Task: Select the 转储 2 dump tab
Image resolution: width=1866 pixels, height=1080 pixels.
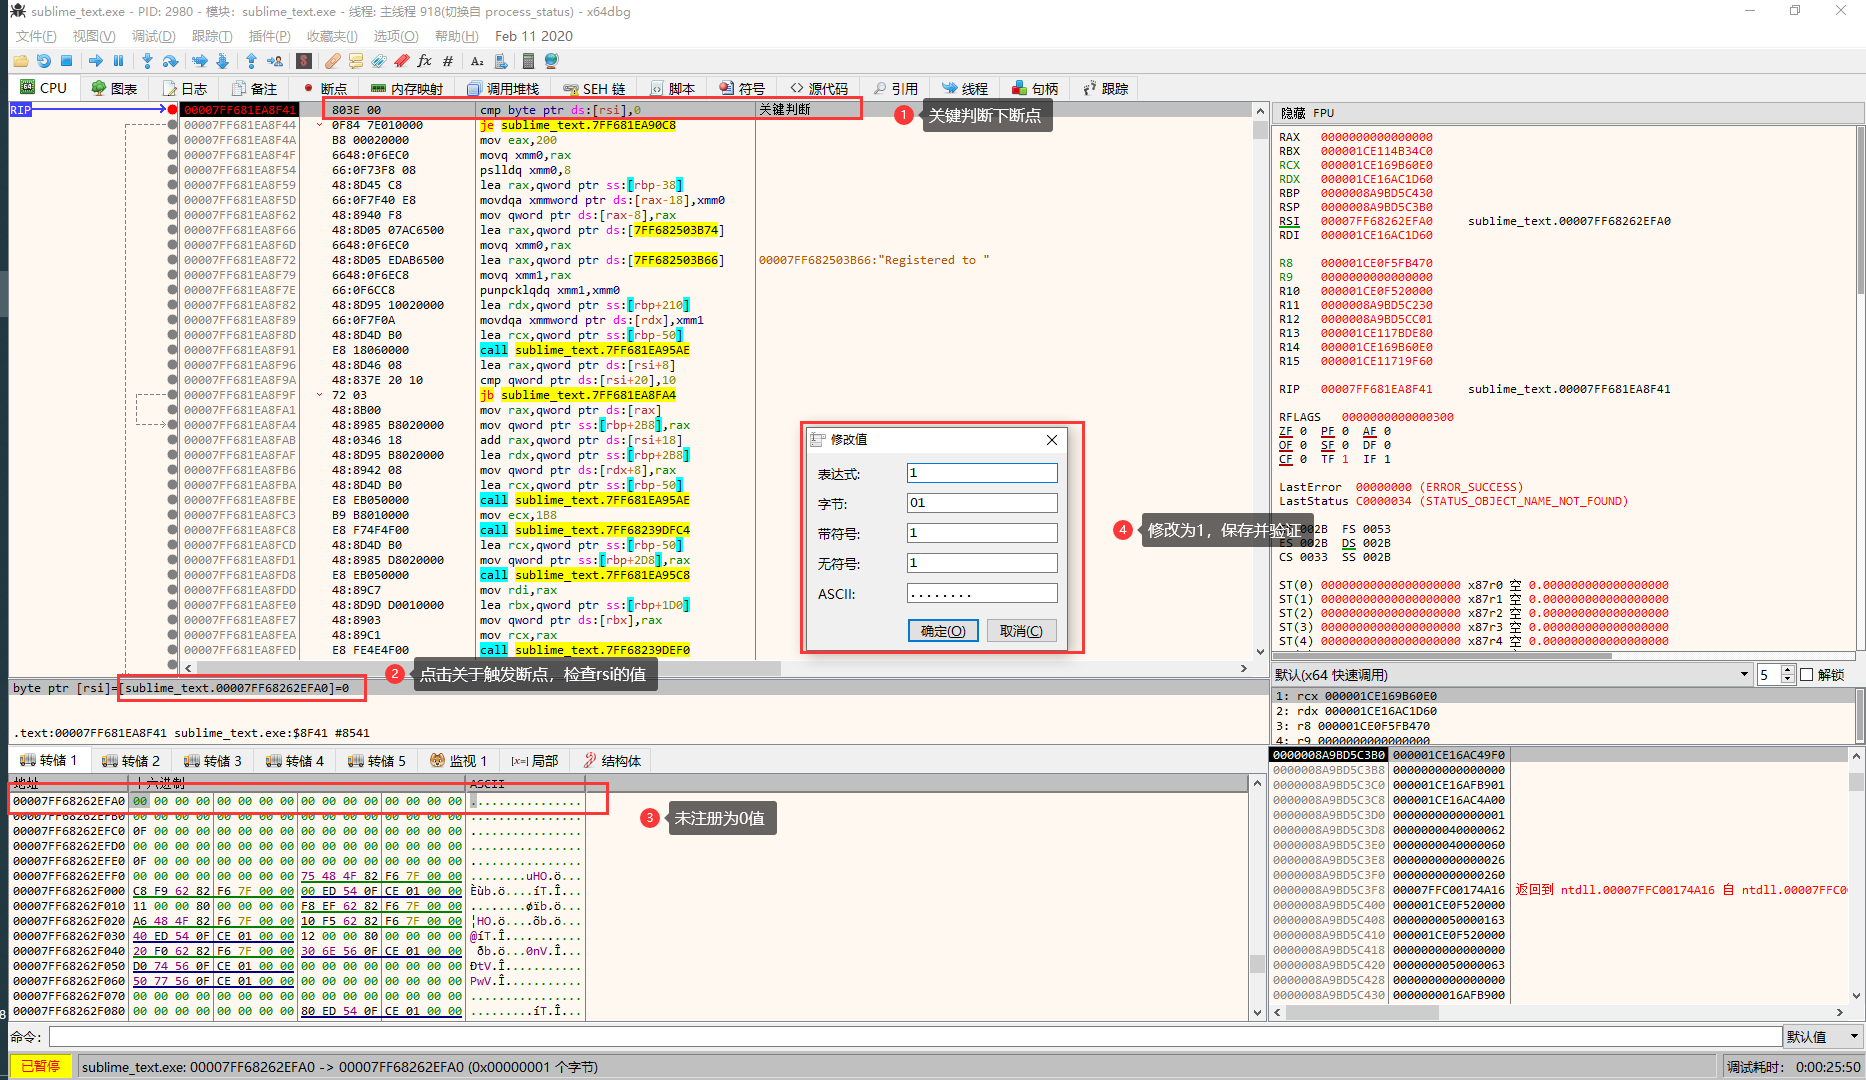Action: point(131,761)
